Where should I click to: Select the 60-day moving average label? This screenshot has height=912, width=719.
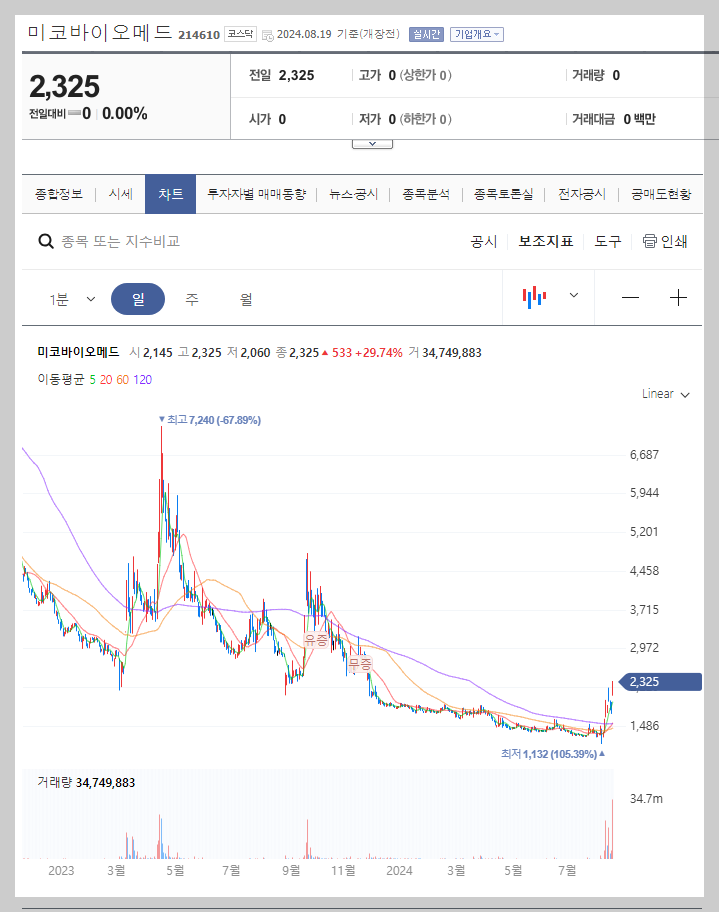[122, 380]
